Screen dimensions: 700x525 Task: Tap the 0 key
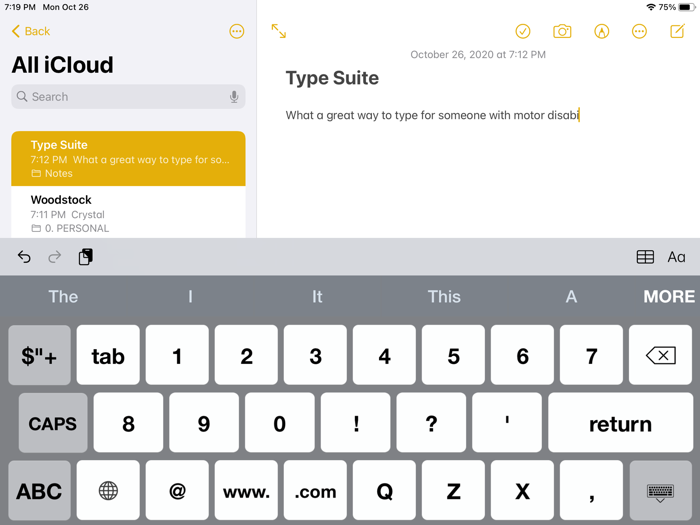[279, 423]
